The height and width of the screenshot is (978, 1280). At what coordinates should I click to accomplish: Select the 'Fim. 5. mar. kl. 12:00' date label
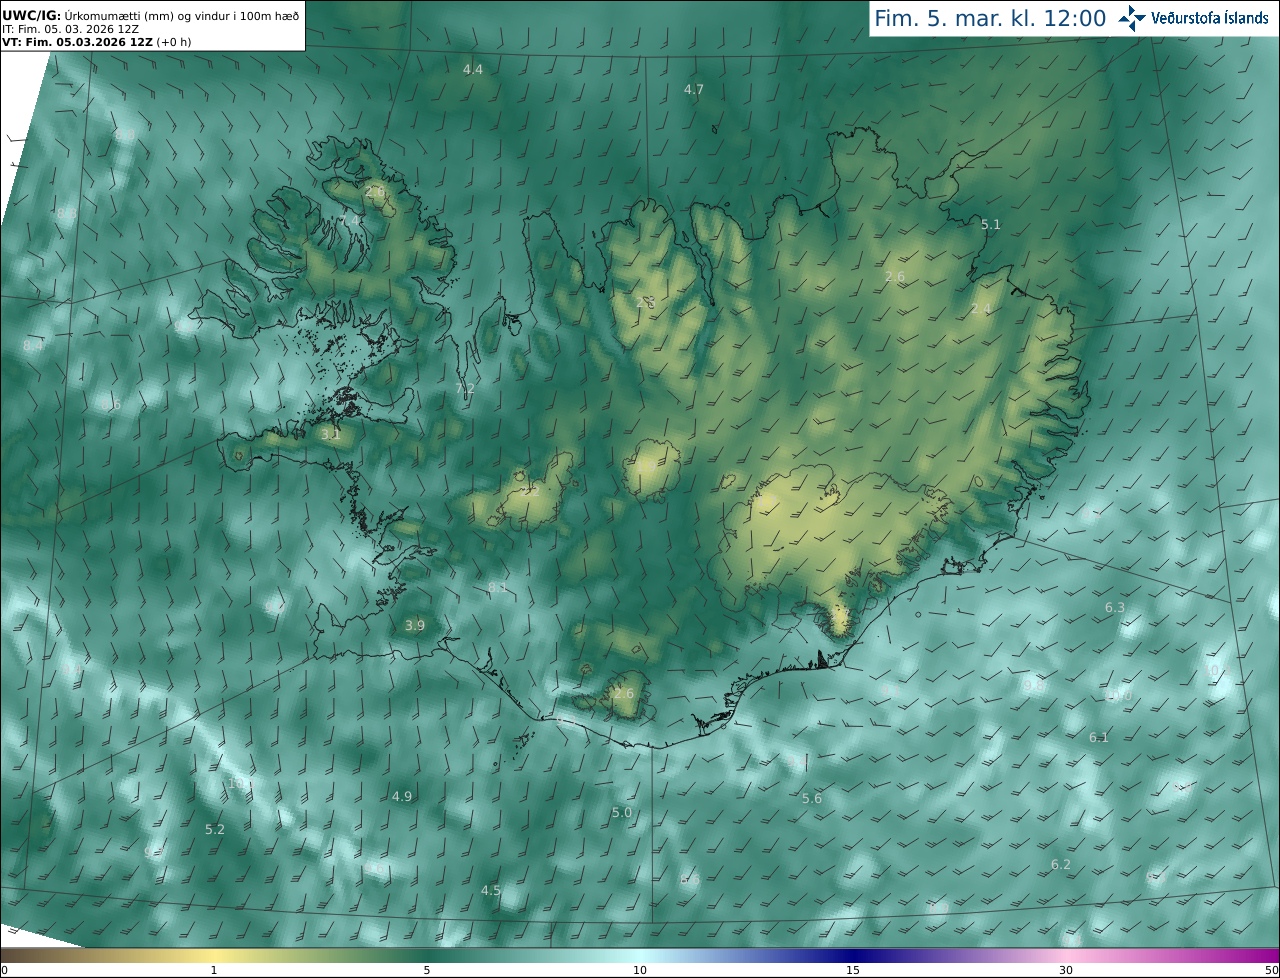[990, 18]
